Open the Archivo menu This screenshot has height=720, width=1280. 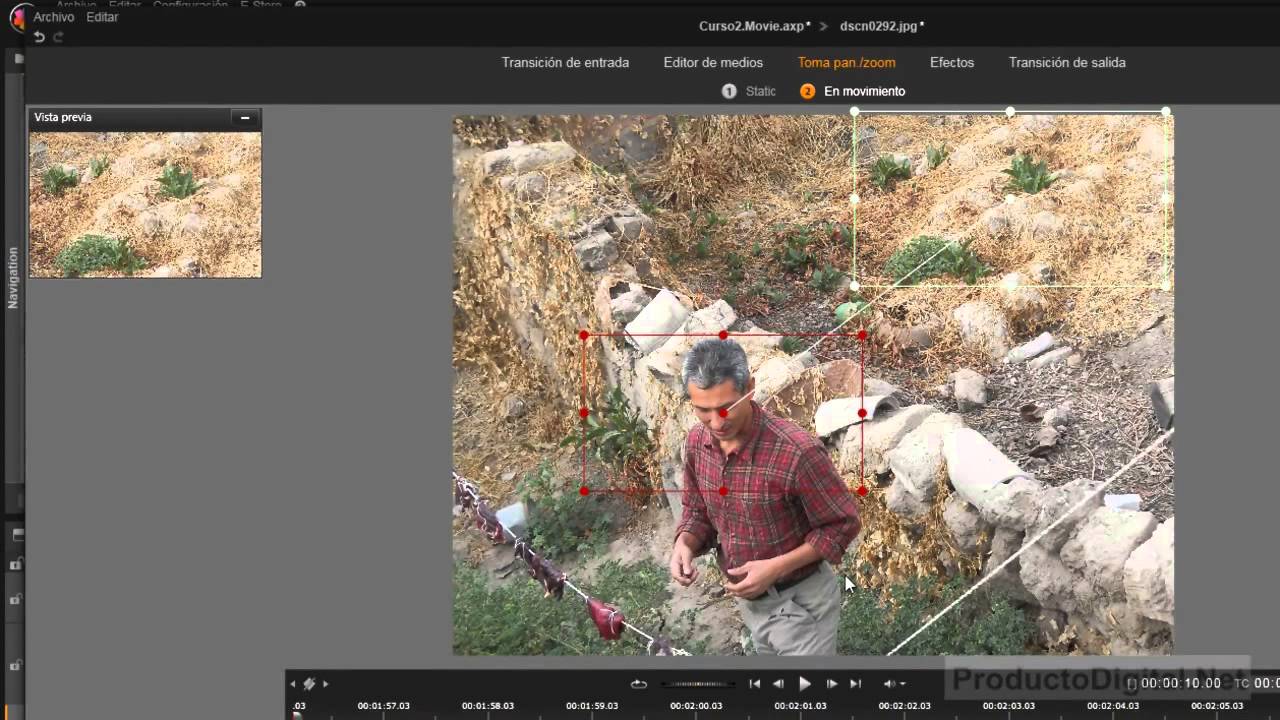[x=54, y=17]
